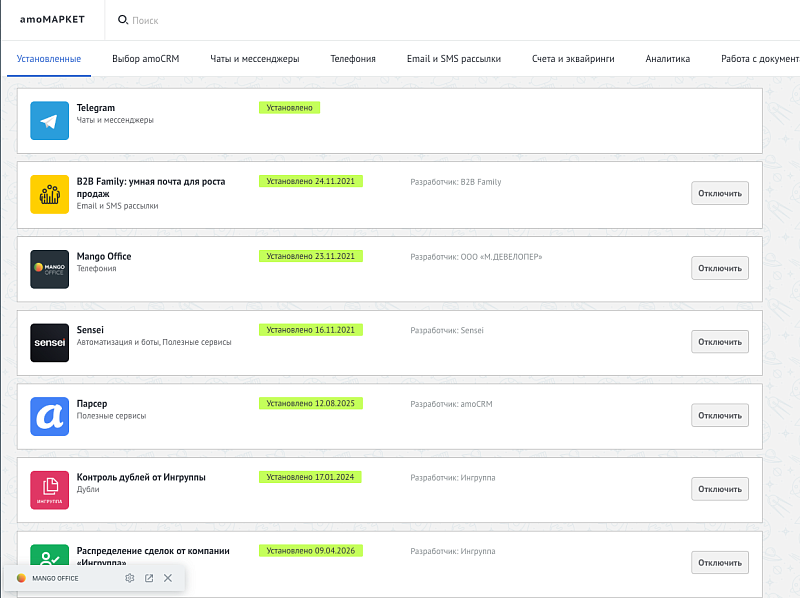Screen dimensions: 800x598
Task: Click the Установлено 12.08.2025 badge
Action: [311, 404]
